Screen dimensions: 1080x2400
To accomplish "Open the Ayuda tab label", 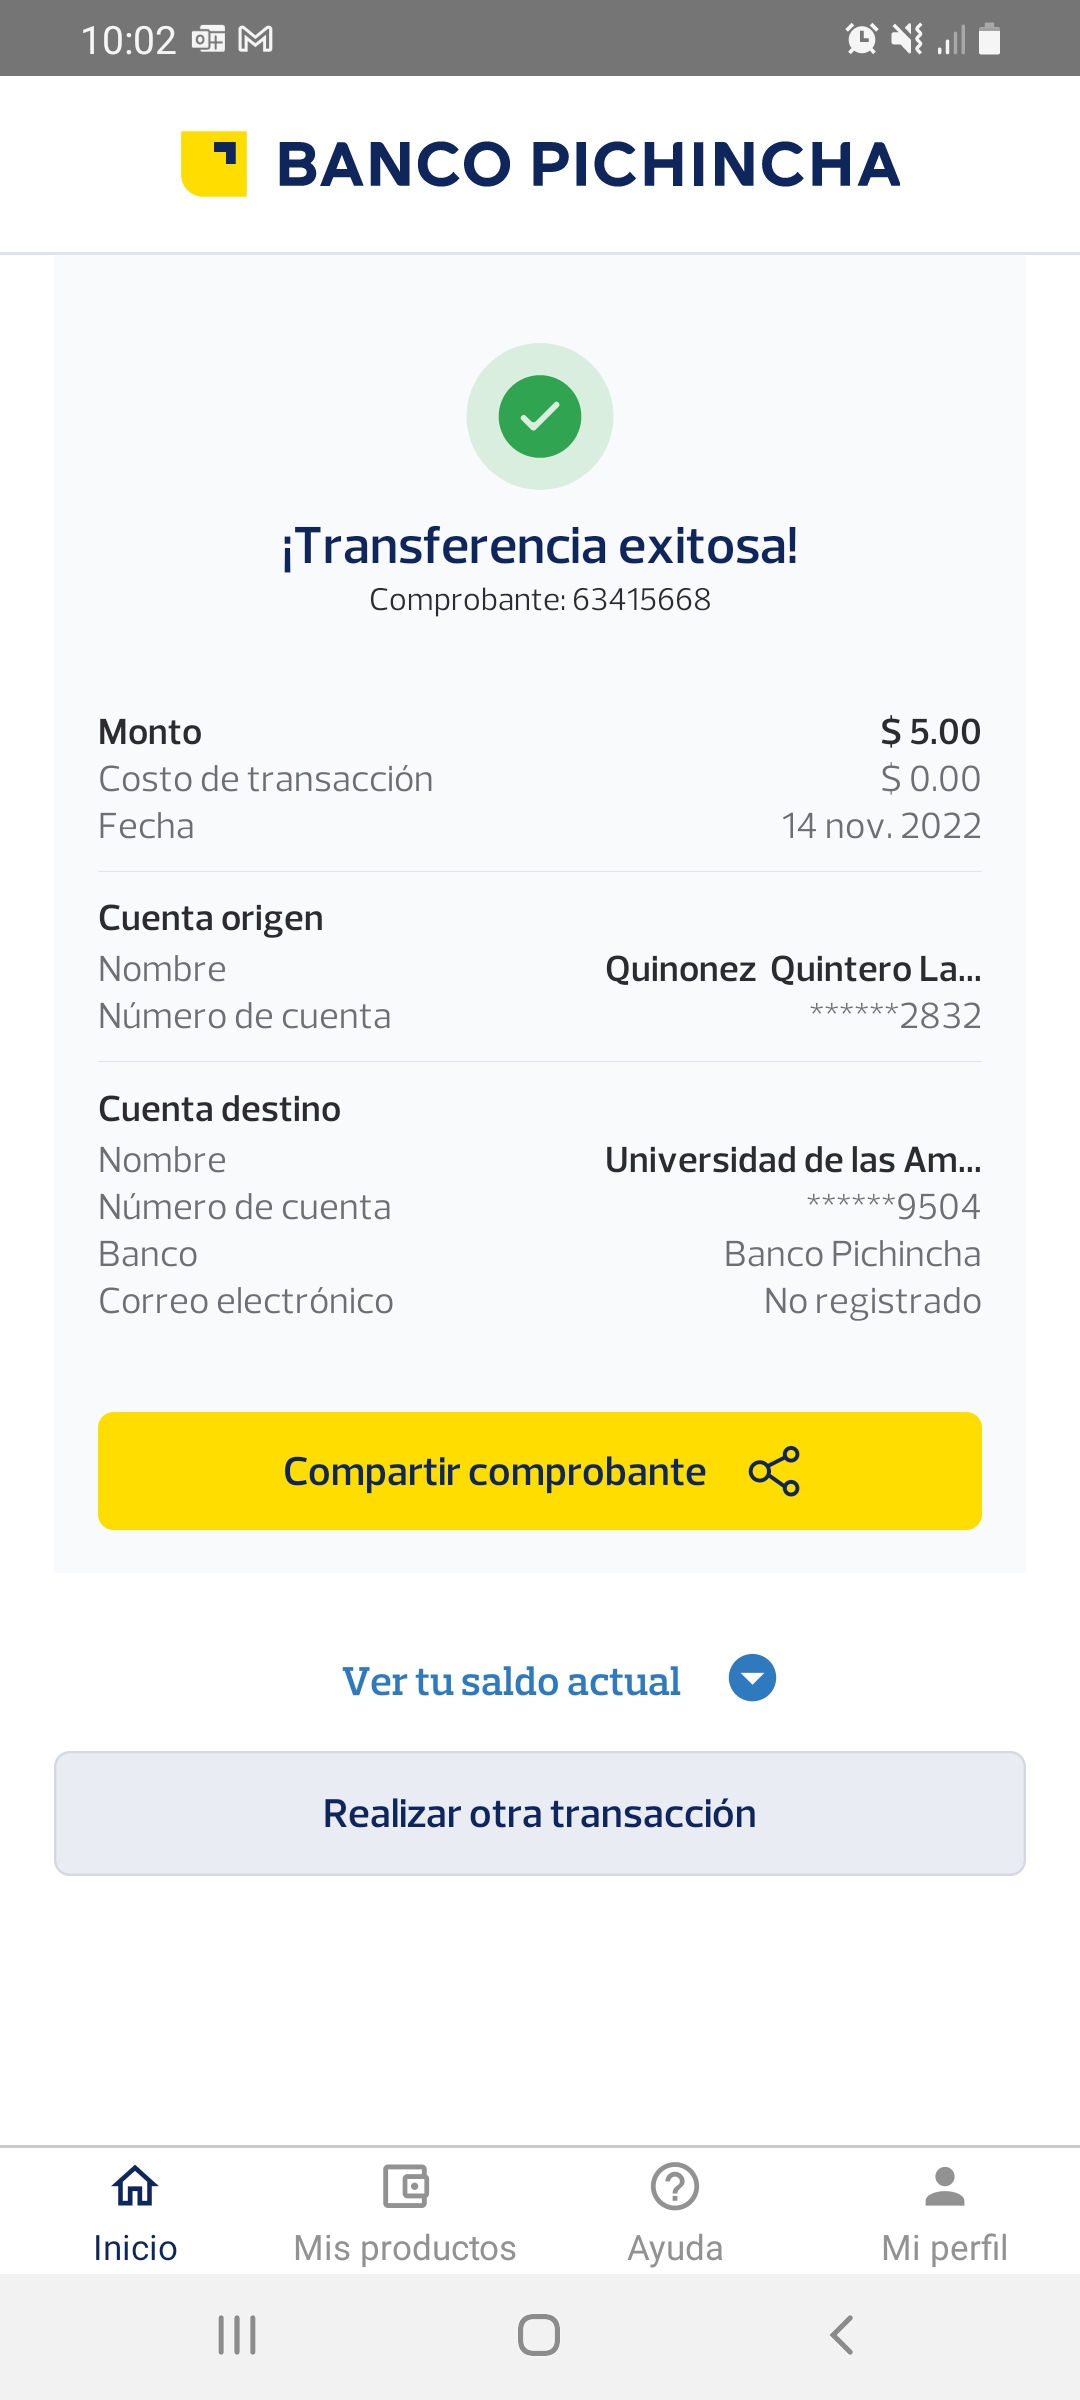I will tap(675, 2248).
